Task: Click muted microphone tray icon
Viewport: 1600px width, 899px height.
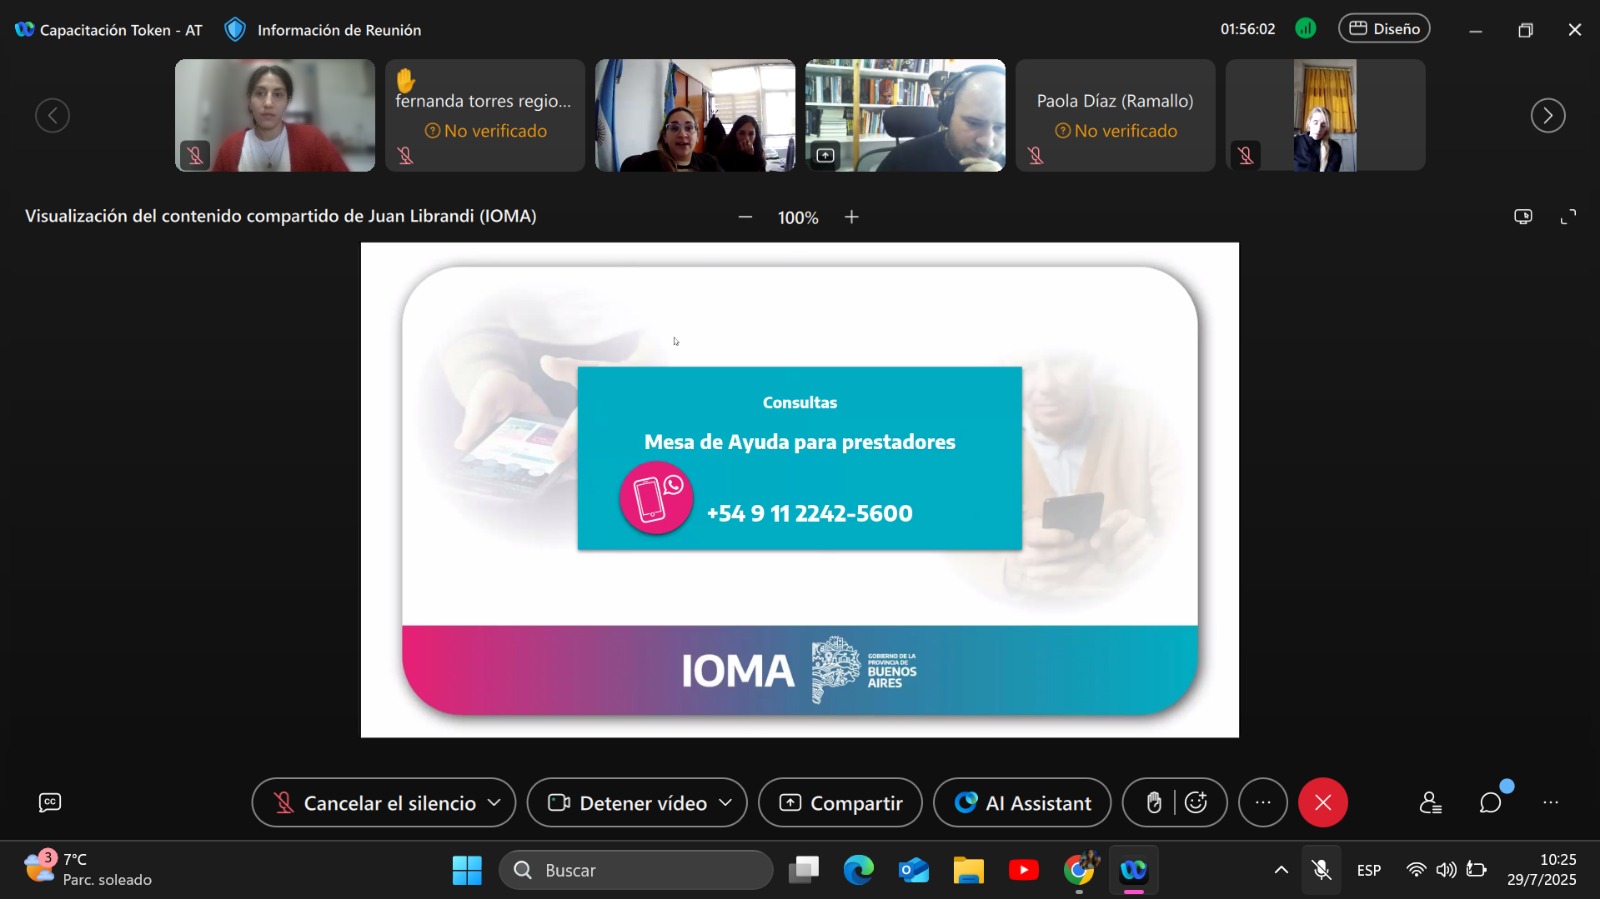Action: point(1322,870)
